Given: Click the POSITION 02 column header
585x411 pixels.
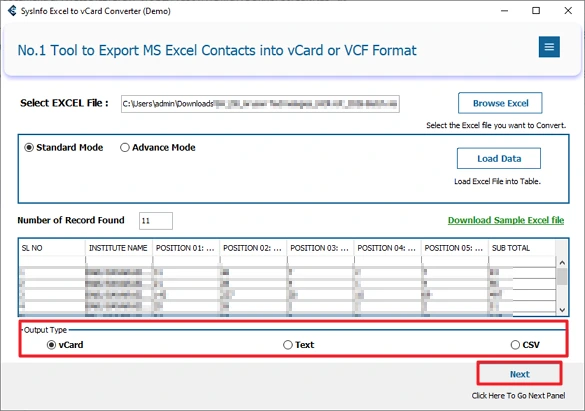Looking at the screenshot, I should (253, 248).
